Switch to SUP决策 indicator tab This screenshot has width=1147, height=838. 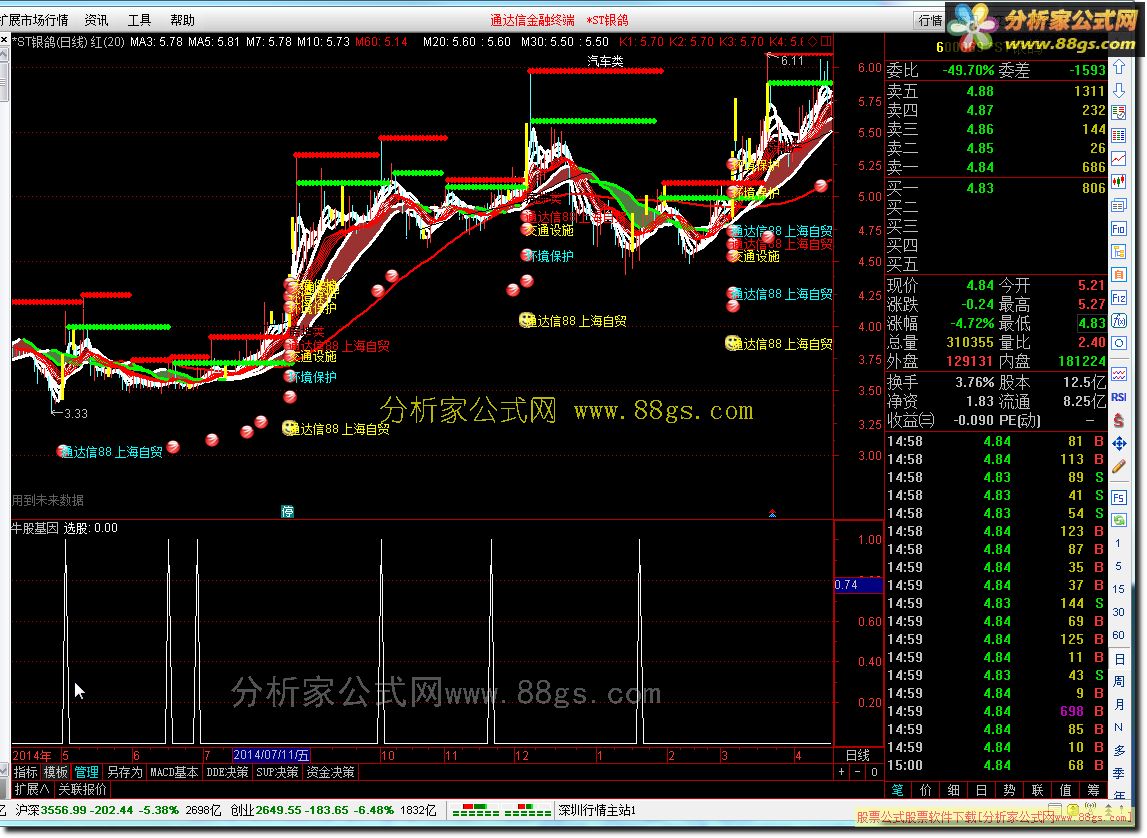pyautogui.click(x=277, y=772)
